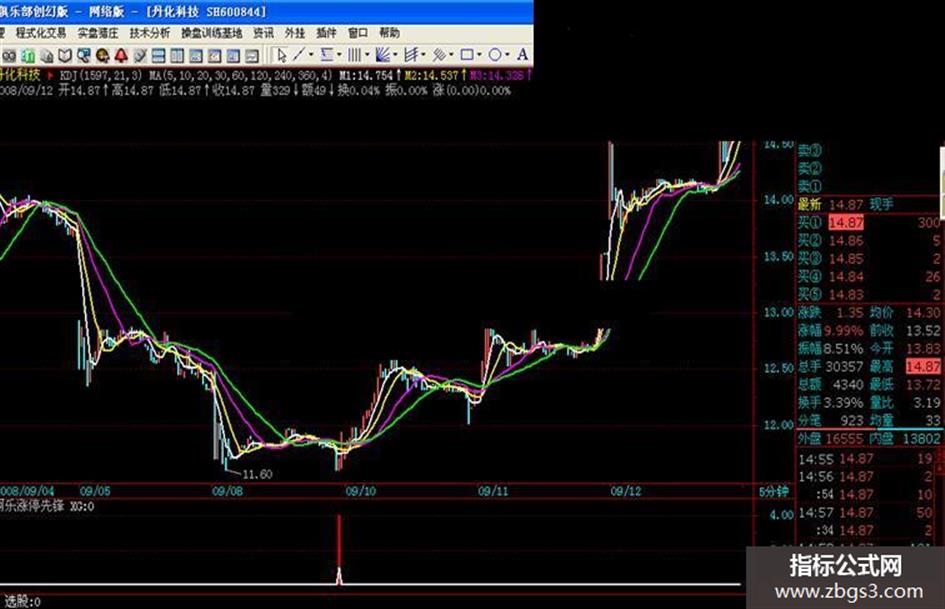
Task: Click the red signal spike in indicator panel
Action: point(339,549)
